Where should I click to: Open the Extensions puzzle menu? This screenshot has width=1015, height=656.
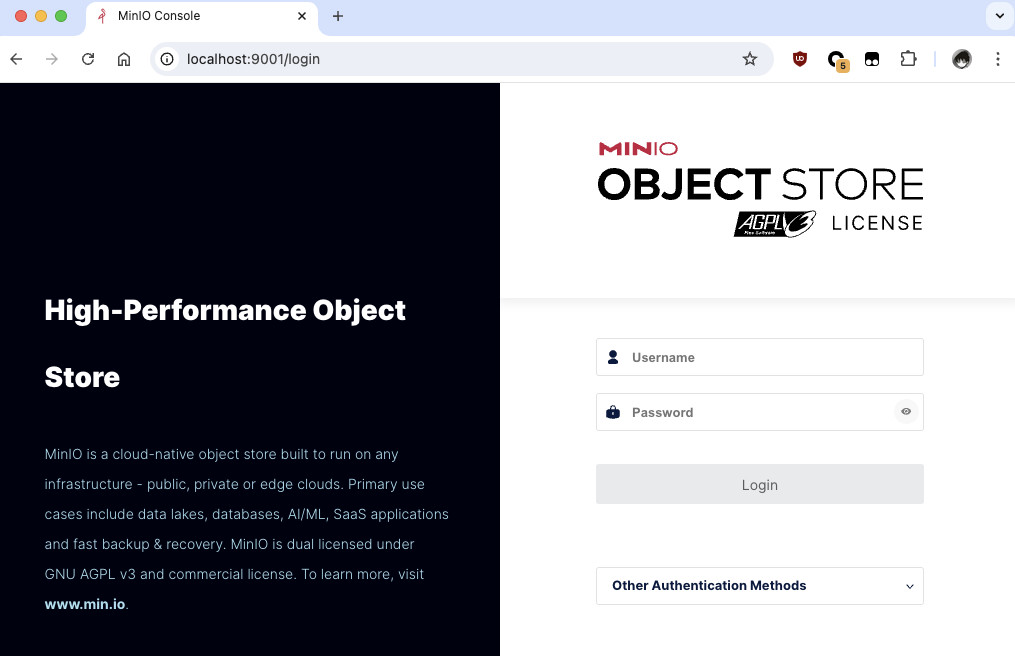pos(908,59)
